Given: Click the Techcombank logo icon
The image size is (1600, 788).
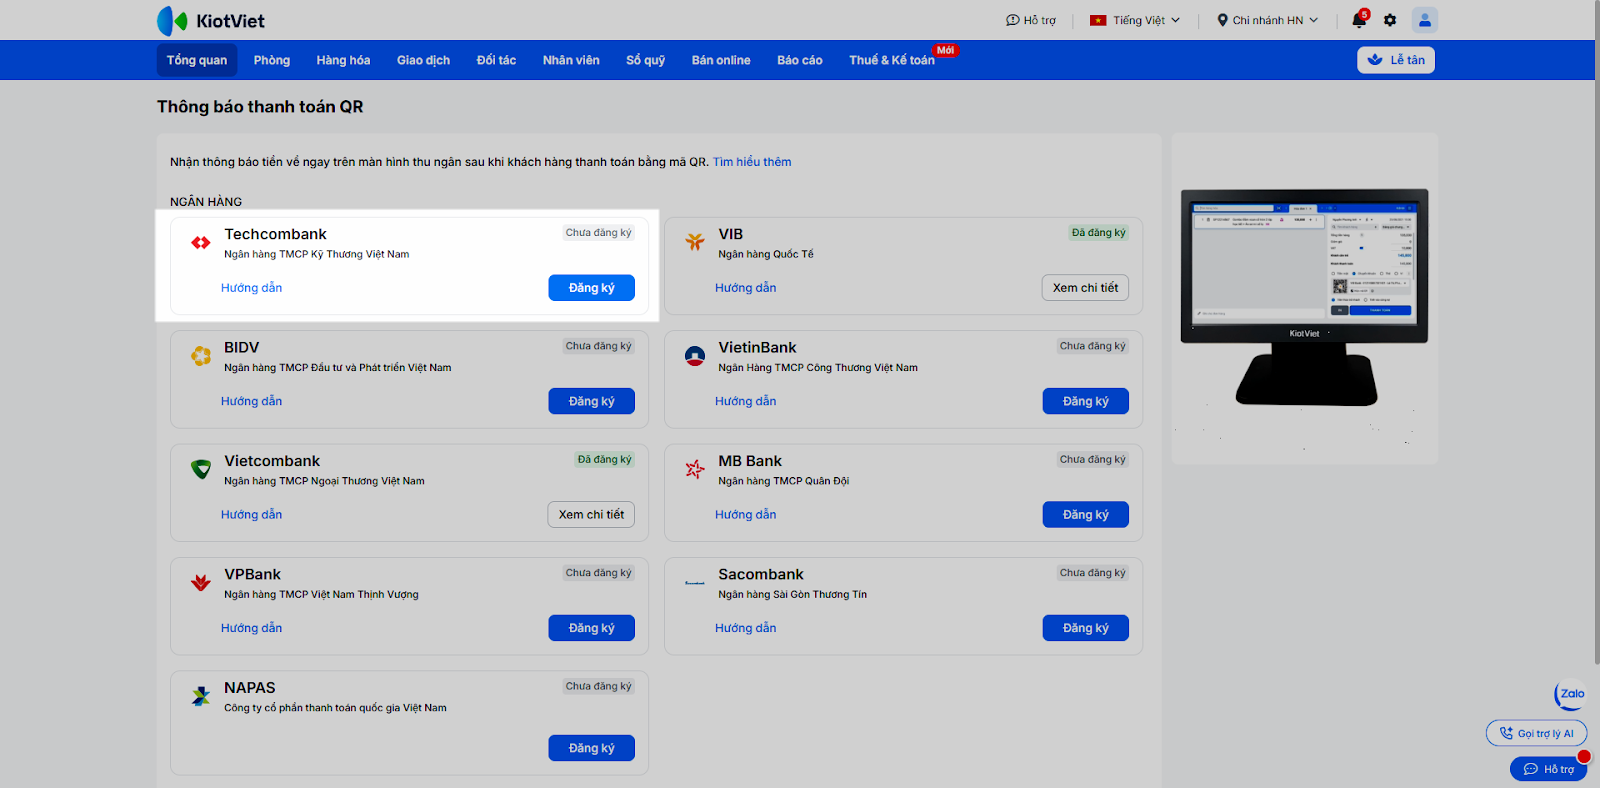Looking at the screenshot, I should tap(201, 242).
